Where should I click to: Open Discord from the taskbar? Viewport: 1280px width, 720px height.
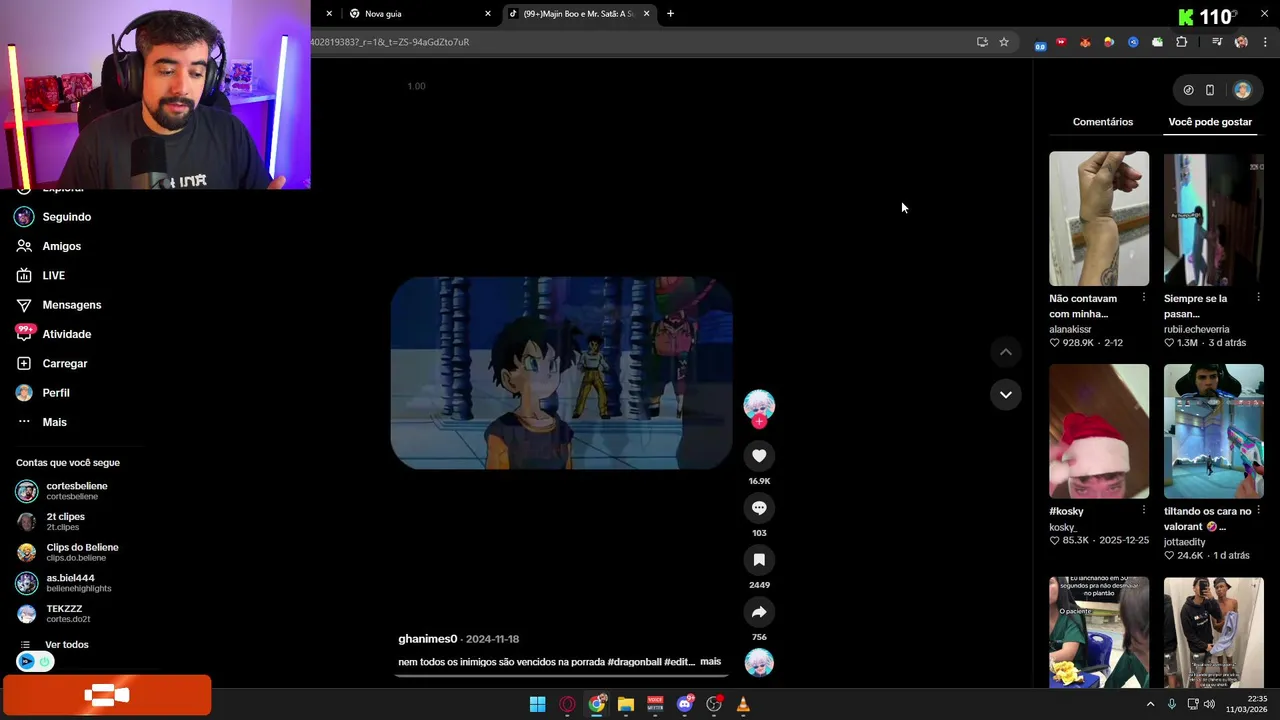[x=685, y=704]
